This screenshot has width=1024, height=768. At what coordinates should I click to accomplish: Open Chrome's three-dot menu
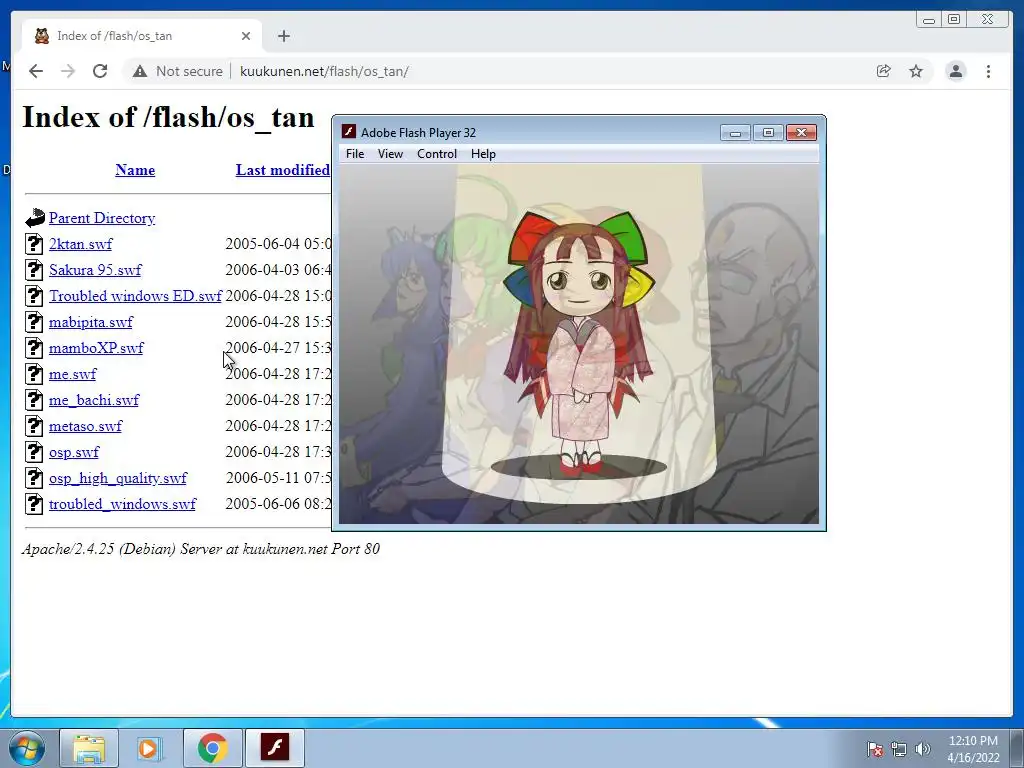pos(988,71)
